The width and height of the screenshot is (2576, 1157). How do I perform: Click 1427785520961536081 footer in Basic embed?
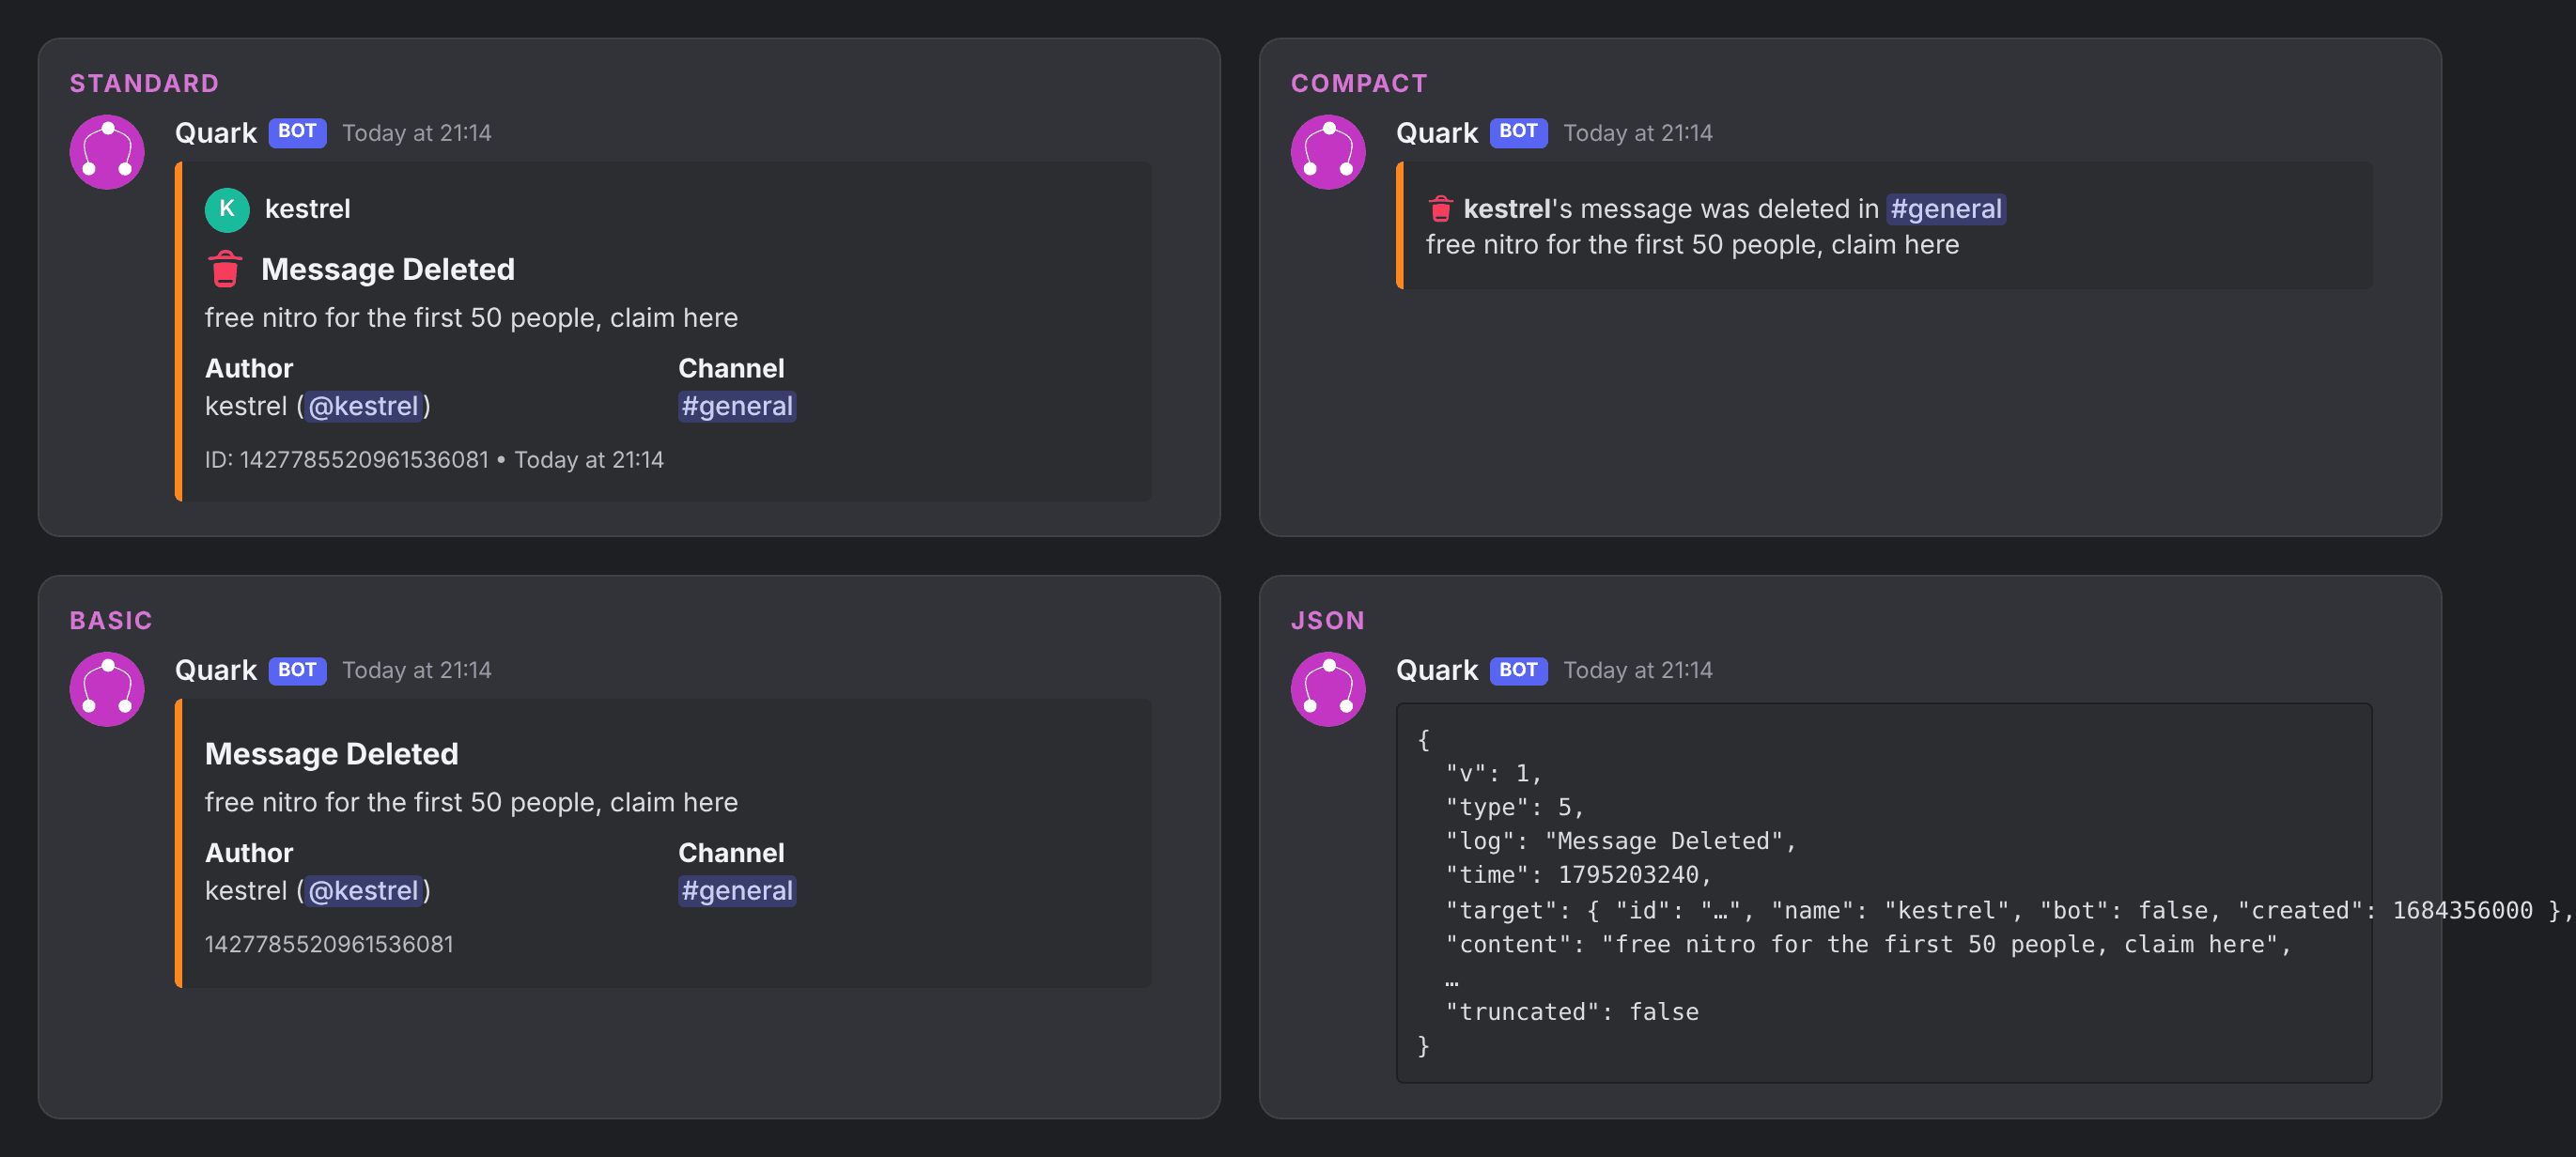point(329,945)
